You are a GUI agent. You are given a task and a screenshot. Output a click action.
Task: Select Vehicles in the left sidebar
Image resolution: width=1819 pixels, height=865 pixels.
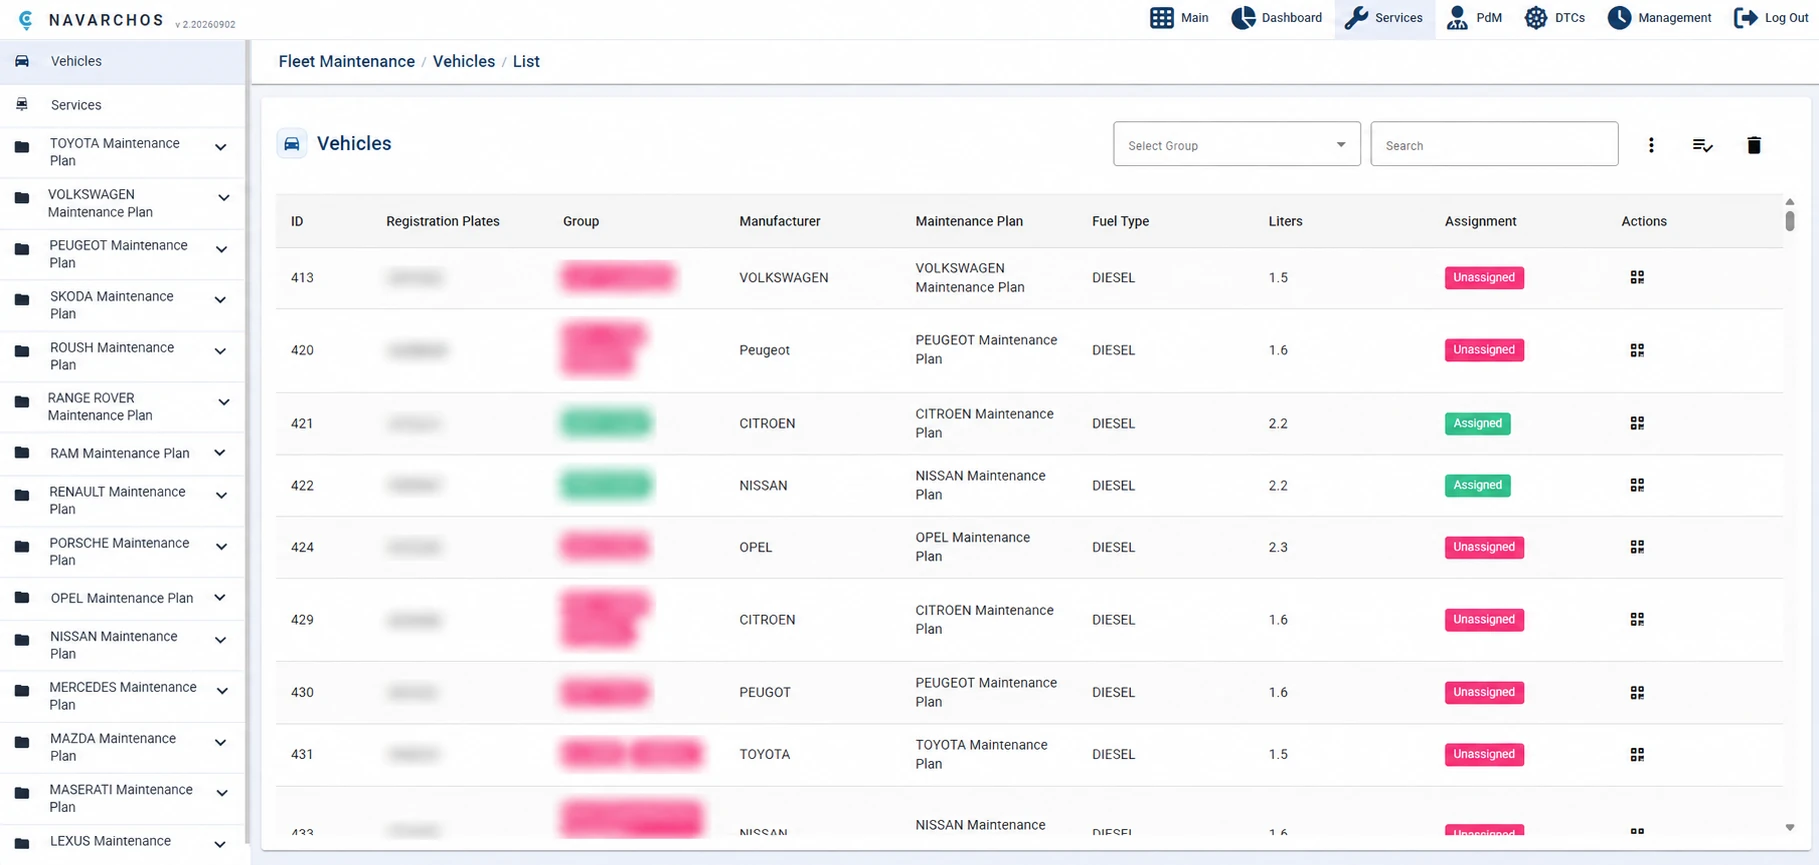click(122, 61)
